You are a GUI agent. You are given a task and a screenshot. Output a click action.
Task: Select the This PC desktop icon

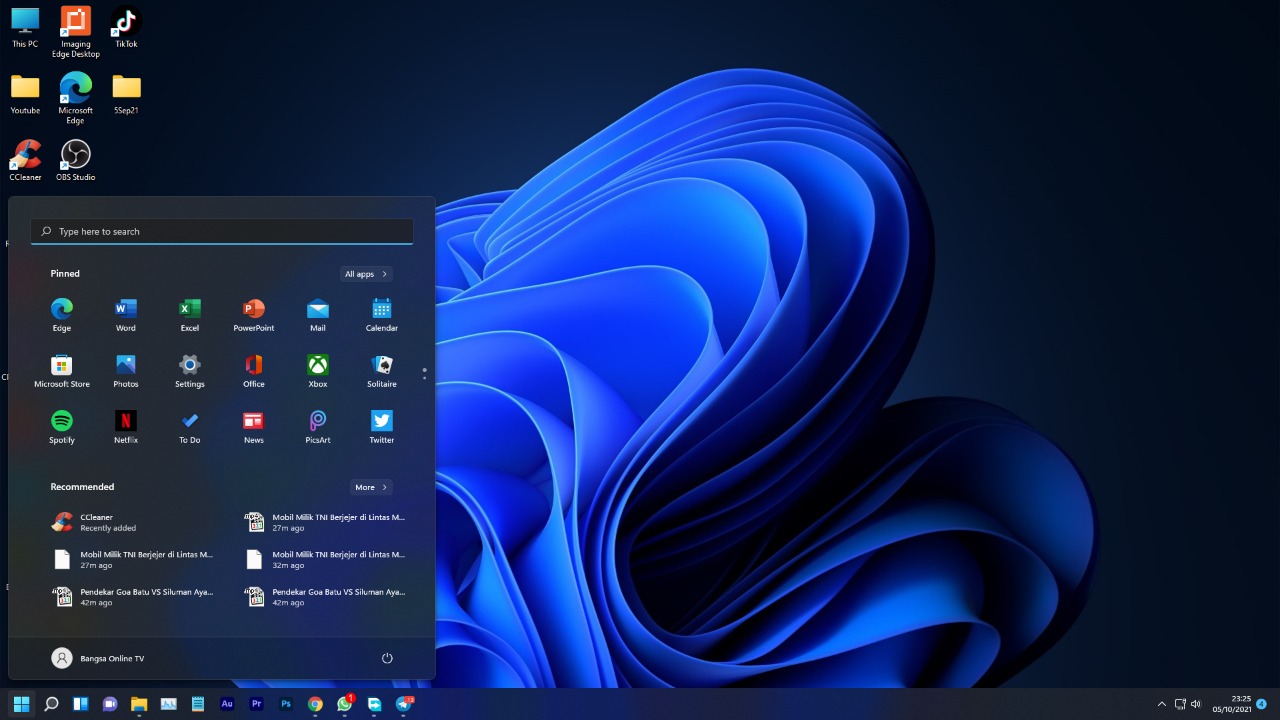(x=25, y=28)
